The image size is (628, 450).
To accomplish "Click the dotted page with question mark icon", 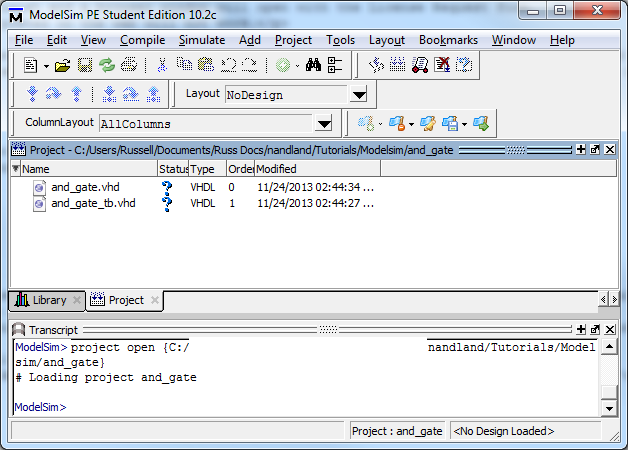I will click(464, 65).
